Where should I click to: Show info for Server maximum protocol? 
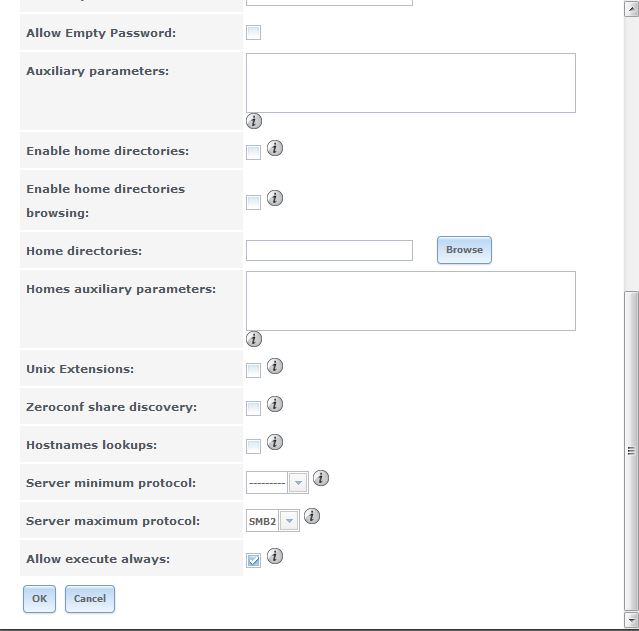tap(312, 516)
